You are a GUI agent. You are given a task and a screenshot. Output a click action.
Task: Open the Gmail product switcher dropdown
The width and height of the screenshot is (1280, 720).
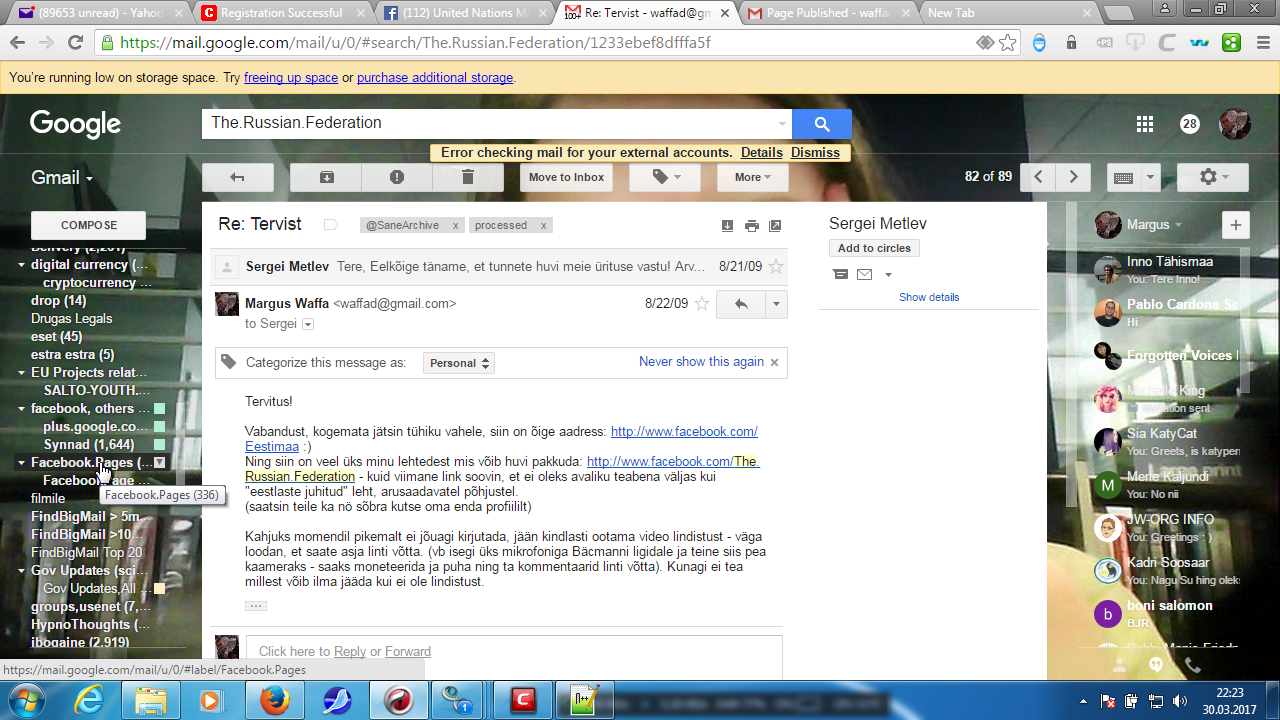[x=62, y=178]
